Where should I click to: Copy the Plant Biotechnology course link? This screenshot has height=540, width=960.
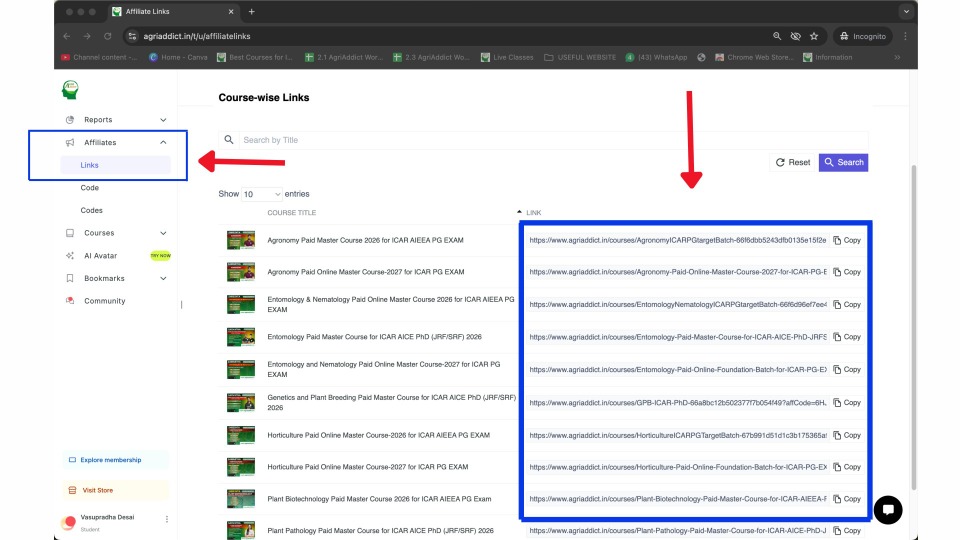pyautogui.click(x=846, y=499)
